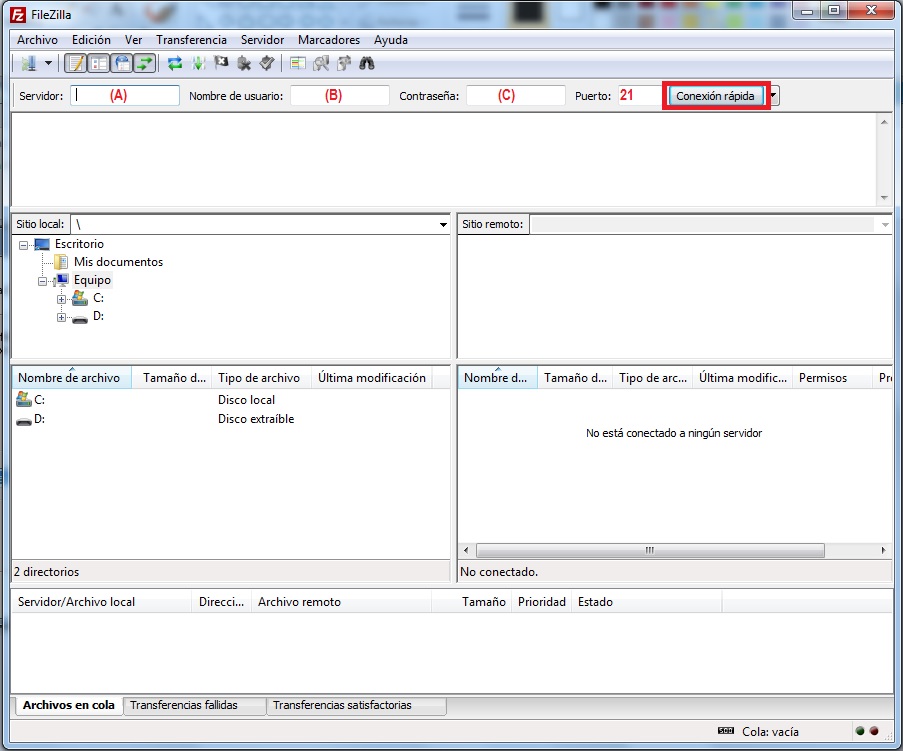
Task: Open the Edición menu
Action: point(91,40)
